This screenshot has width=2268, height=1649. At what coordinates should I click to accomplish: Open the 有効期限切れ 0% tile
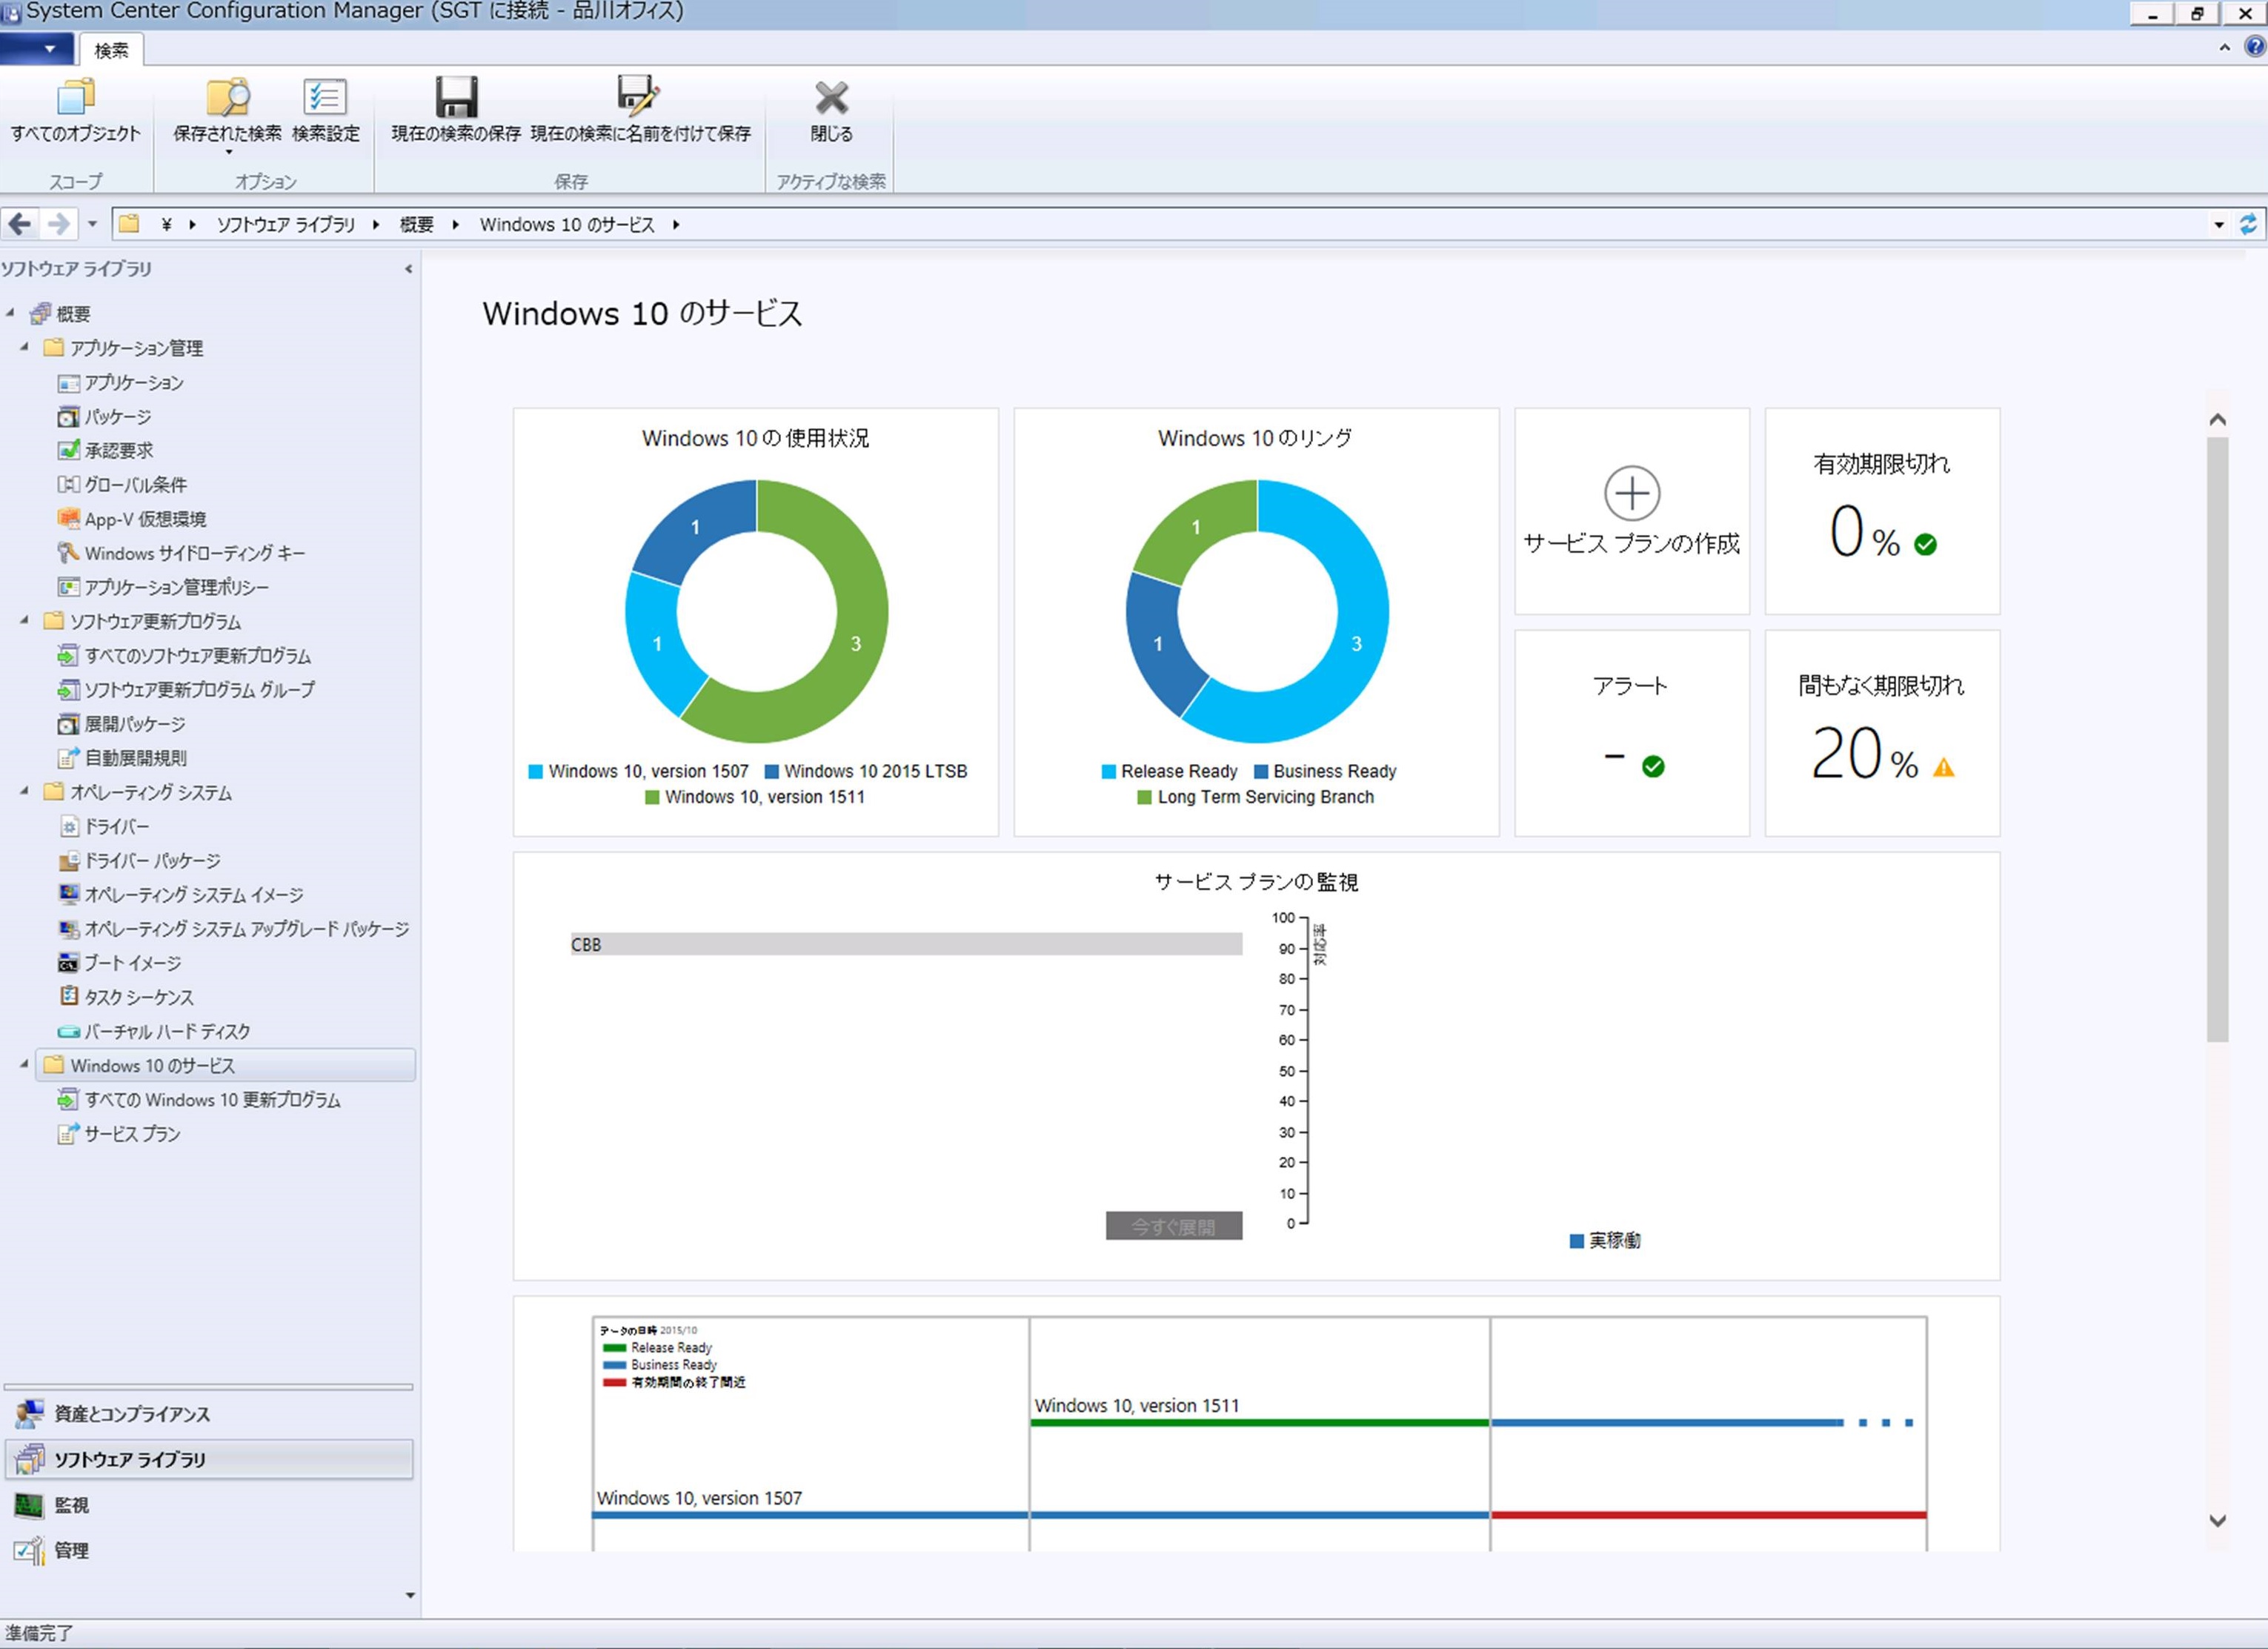pos(1881,510)
